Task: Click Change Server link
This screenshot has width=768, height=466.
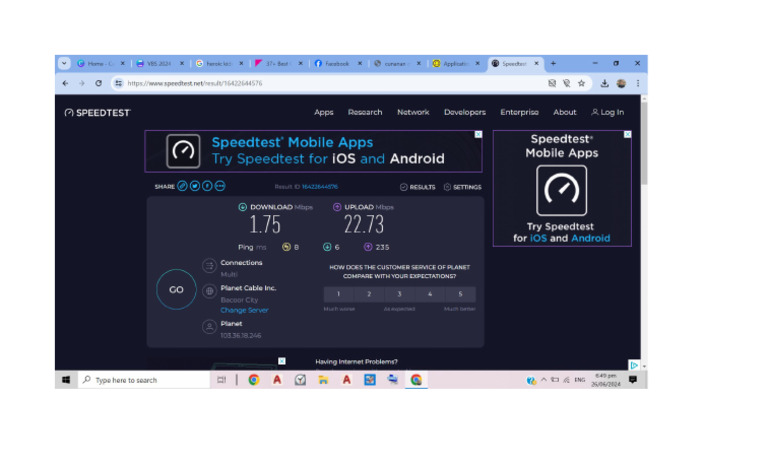Action: (x=244, y=310)
